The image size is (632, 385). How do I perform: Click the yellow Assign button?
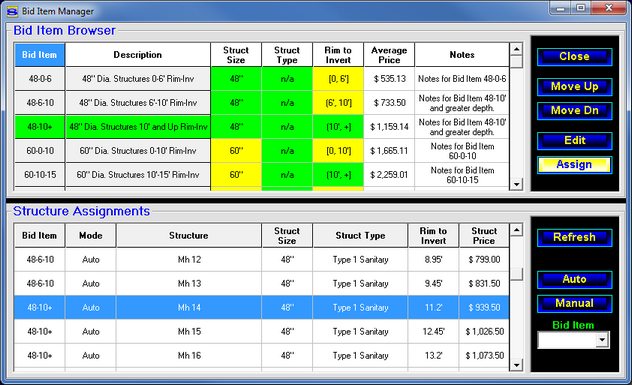tap(574, 165)
